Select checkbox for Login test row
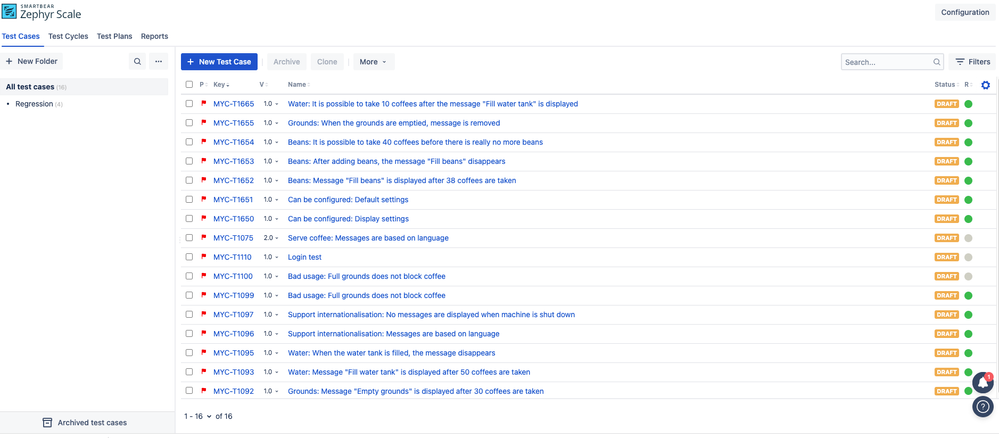The image size is (999, 438). (x=189, y=257)
